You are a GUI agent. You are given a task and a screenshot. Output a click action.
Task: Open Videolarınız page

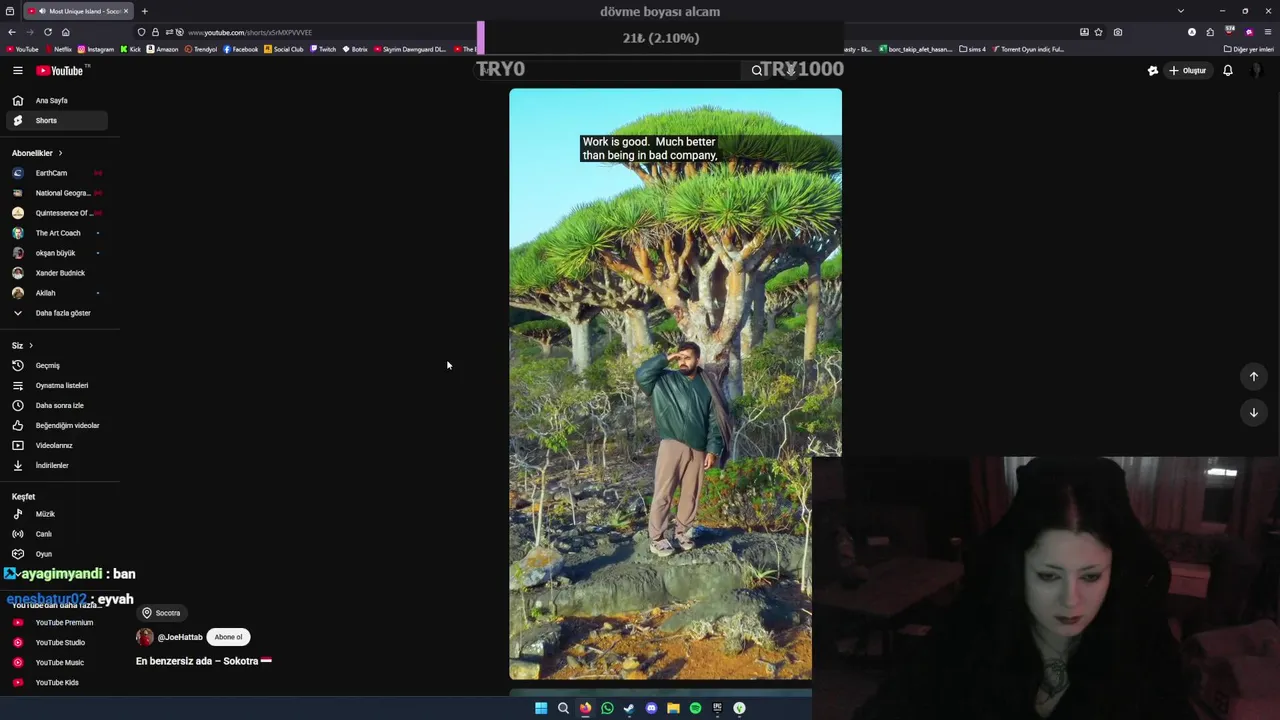click(x=56, y=445)
